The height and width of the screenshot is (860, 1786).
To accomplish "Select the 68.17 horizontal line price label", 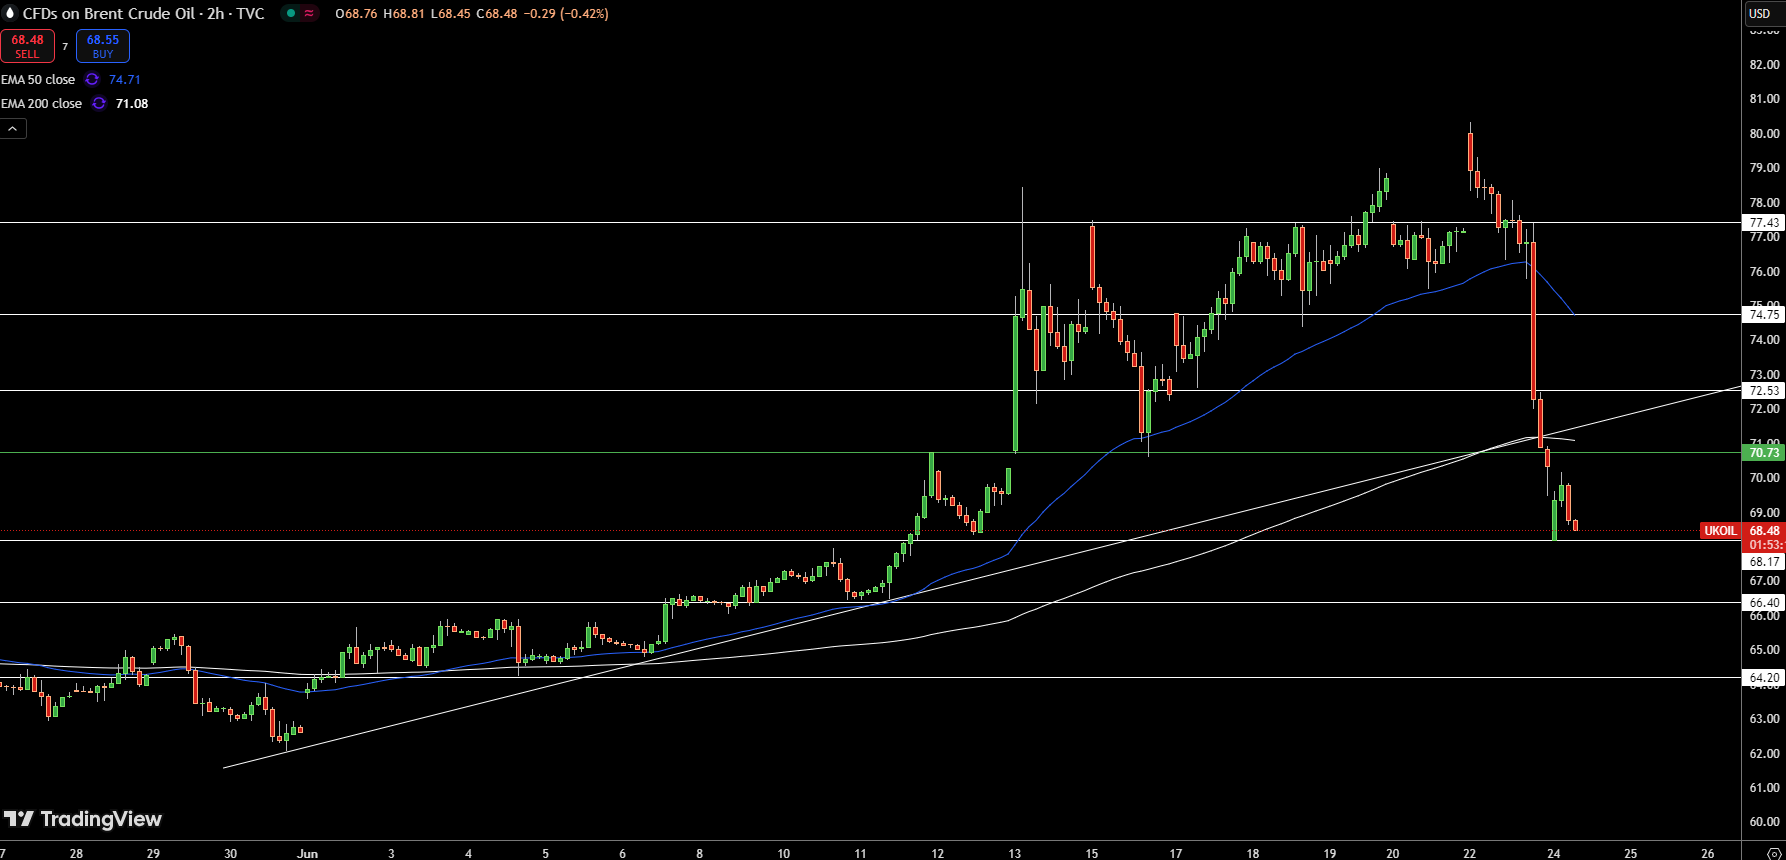I will point(1764,562).
